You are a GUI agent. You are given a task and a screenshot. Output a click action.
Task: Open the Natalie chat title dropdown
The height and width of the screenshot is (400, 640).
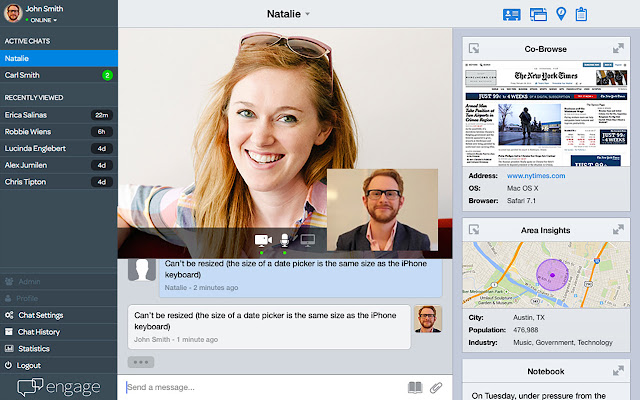[289, 14]
